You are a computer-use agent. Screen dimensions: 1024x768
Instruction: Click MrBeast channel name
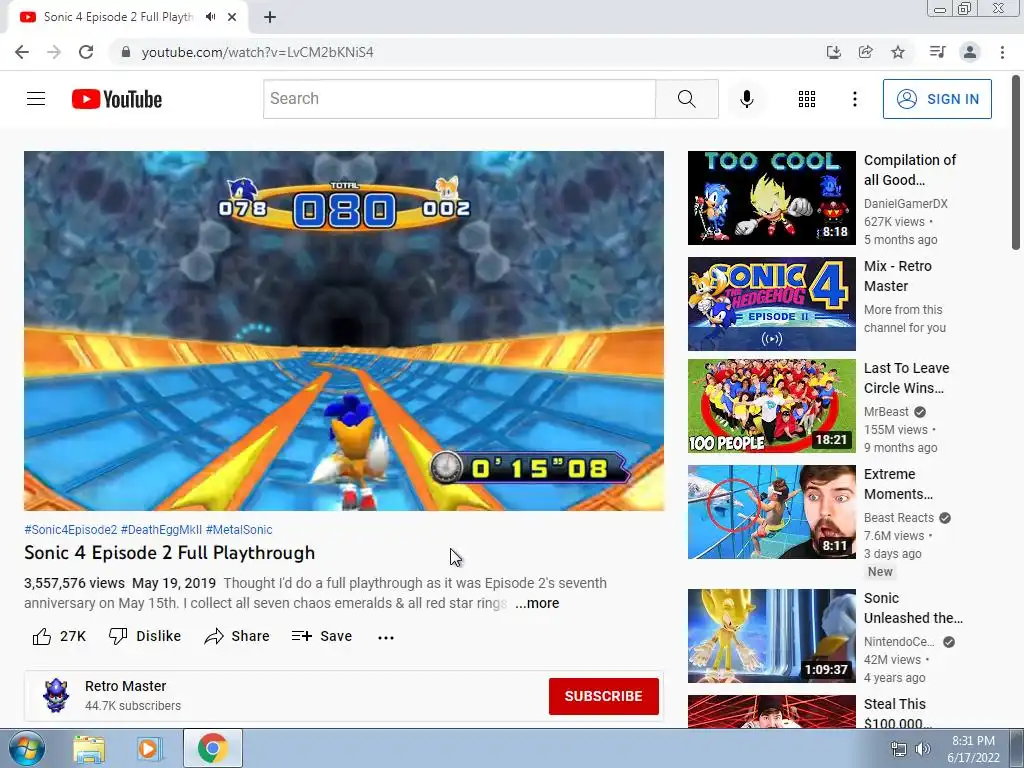pos(886,411)
